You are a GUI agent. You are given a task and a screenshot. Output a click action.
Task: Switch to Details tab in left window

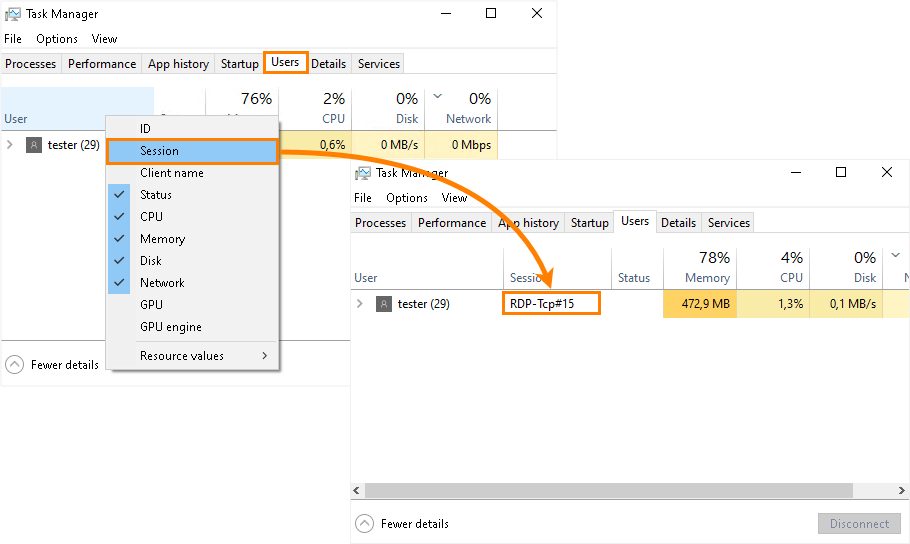pyautogui.click(x=328, y=64)
